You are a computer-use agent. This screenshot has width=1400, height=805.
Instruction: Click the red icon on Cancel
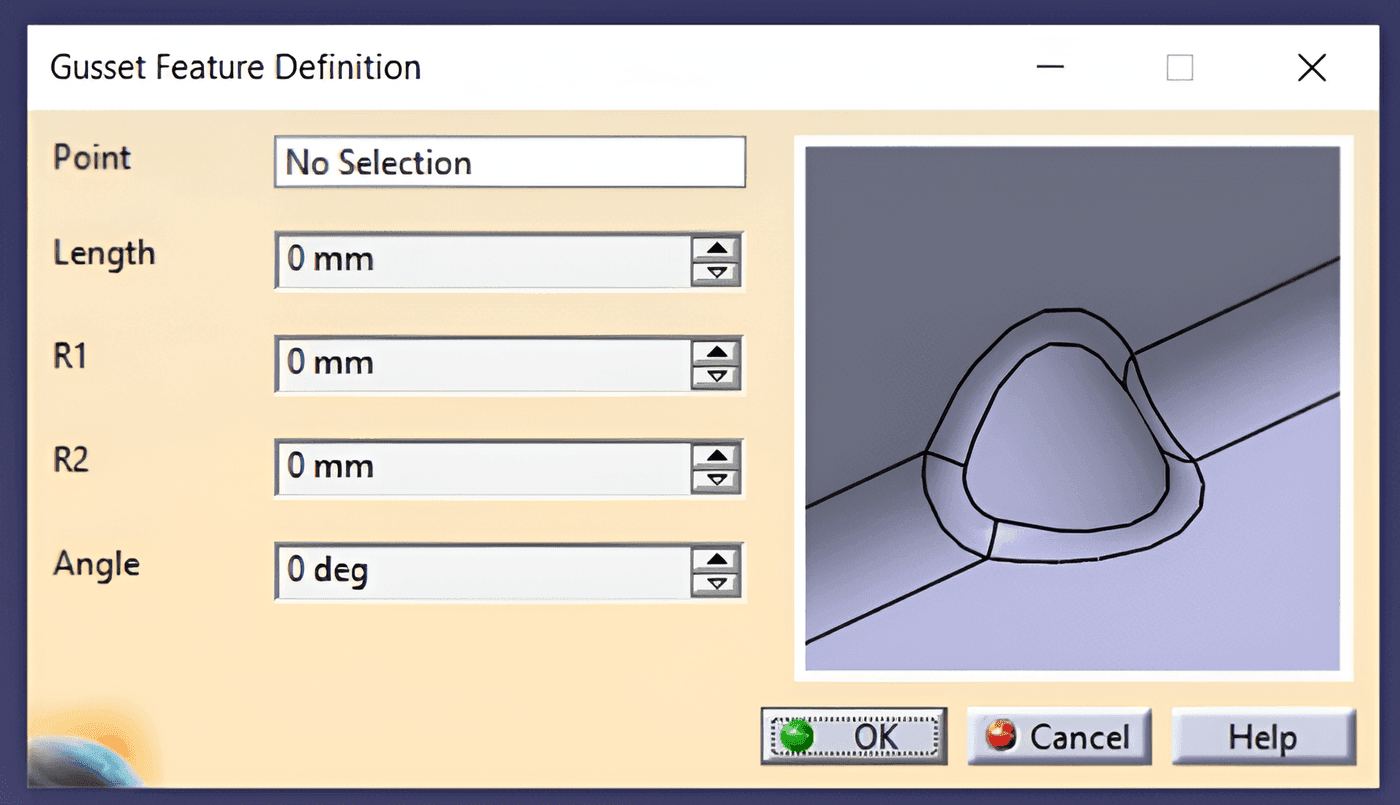pyautogui.click(x=999, y=737)
